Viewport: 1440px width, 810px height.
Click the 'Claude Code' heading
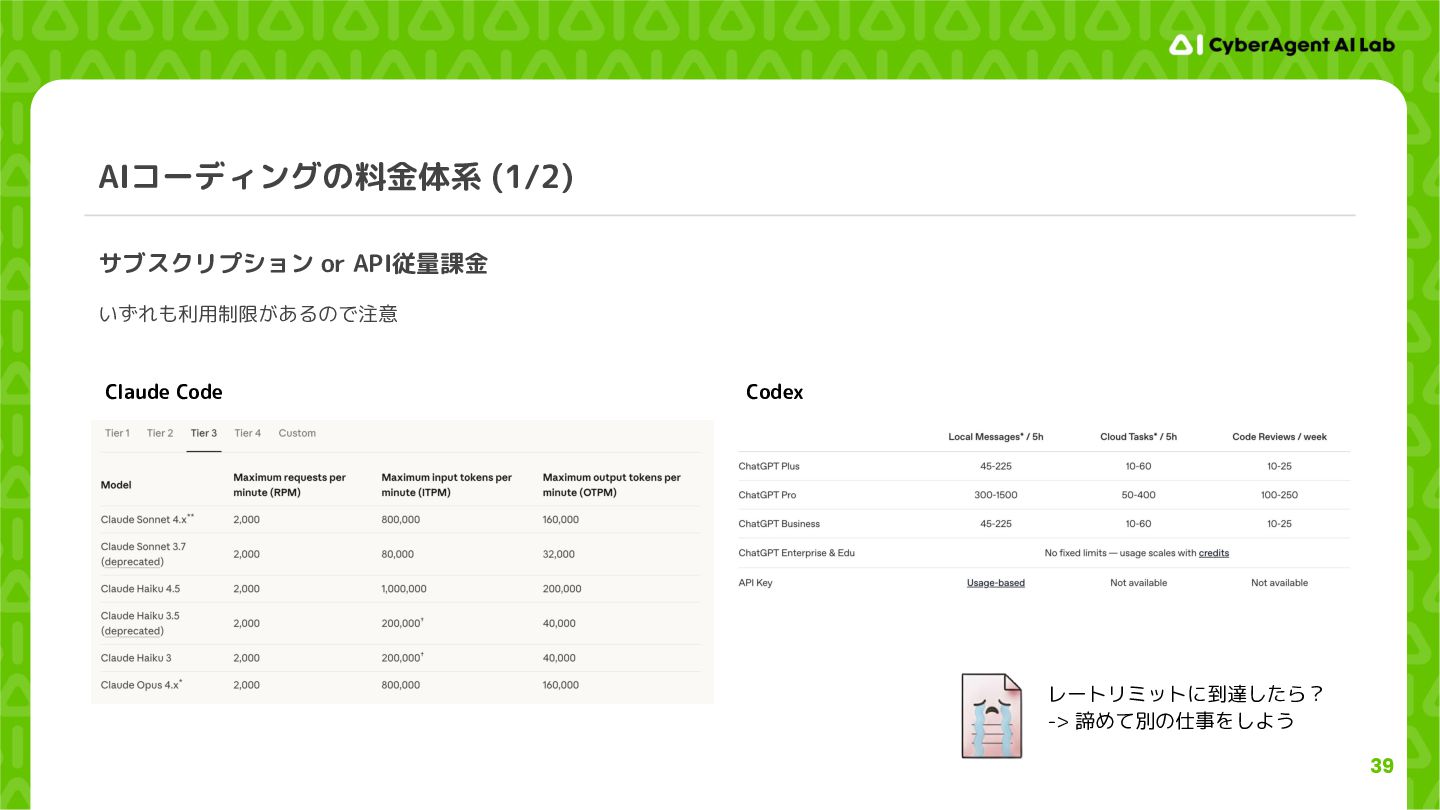pos(164,392)
